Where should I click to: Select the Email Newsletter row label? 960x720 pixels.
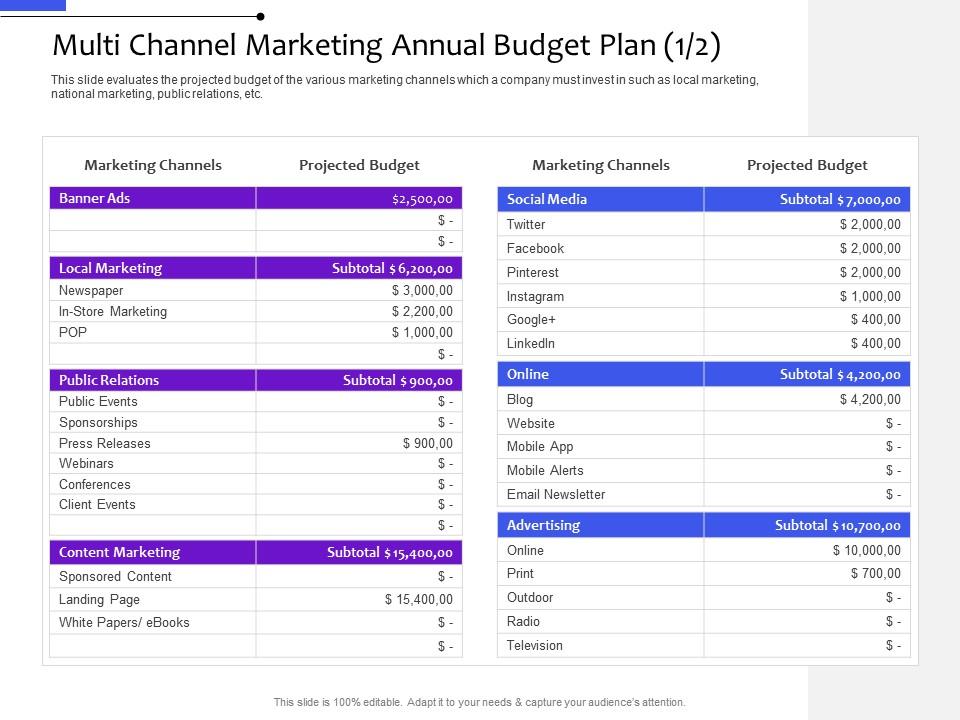(556, 494)
